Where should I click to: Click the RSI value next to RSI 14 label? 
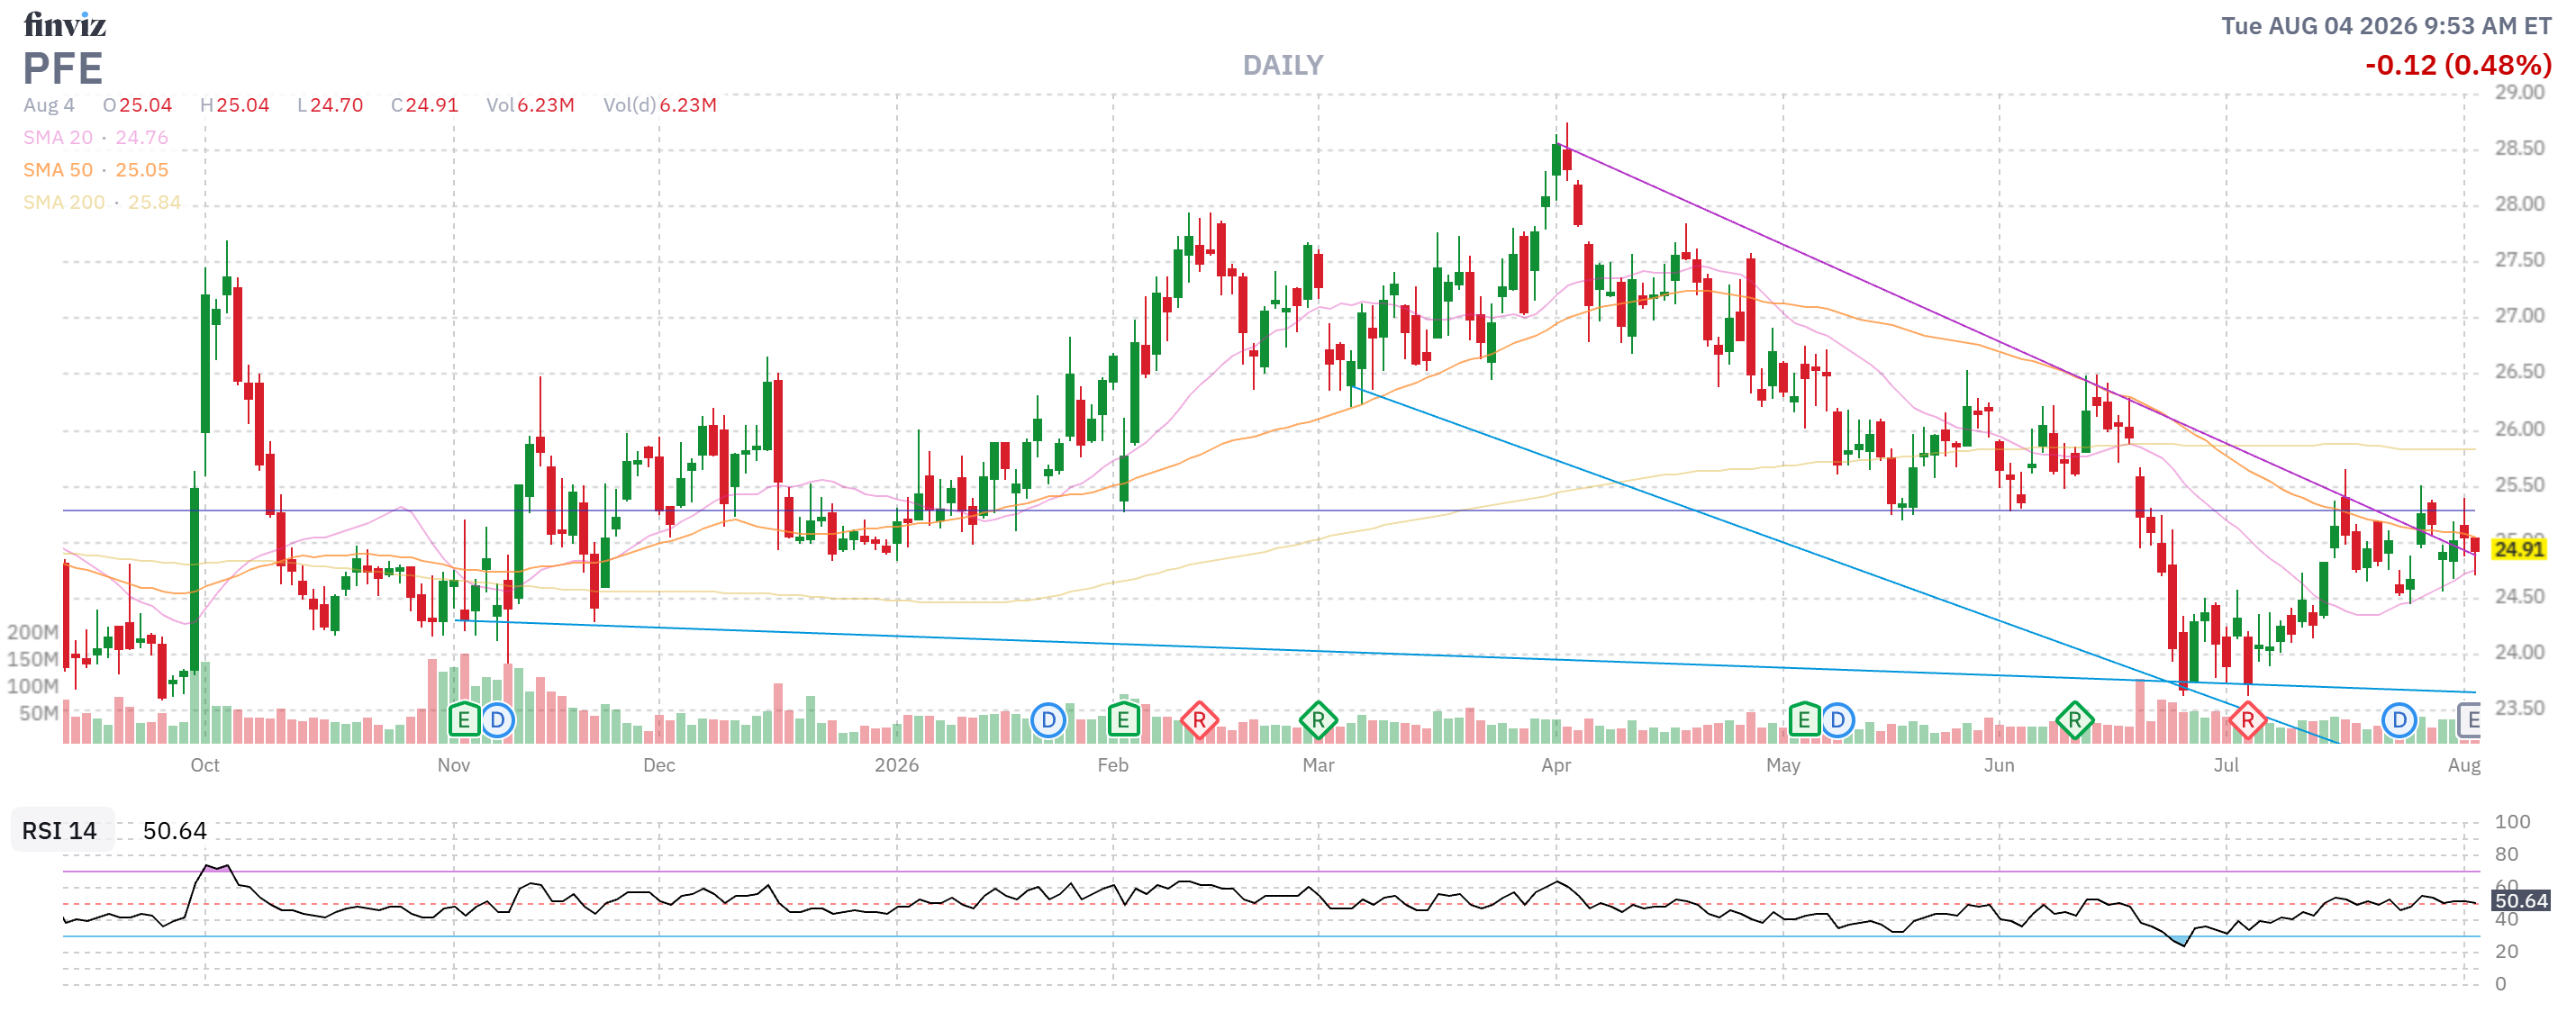(x=175, y=830)
